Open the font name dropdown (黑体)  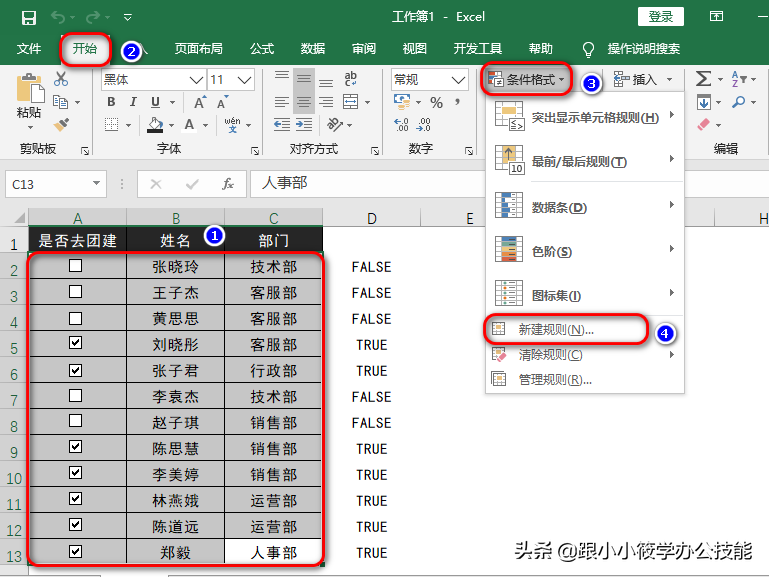pos(196,79)
